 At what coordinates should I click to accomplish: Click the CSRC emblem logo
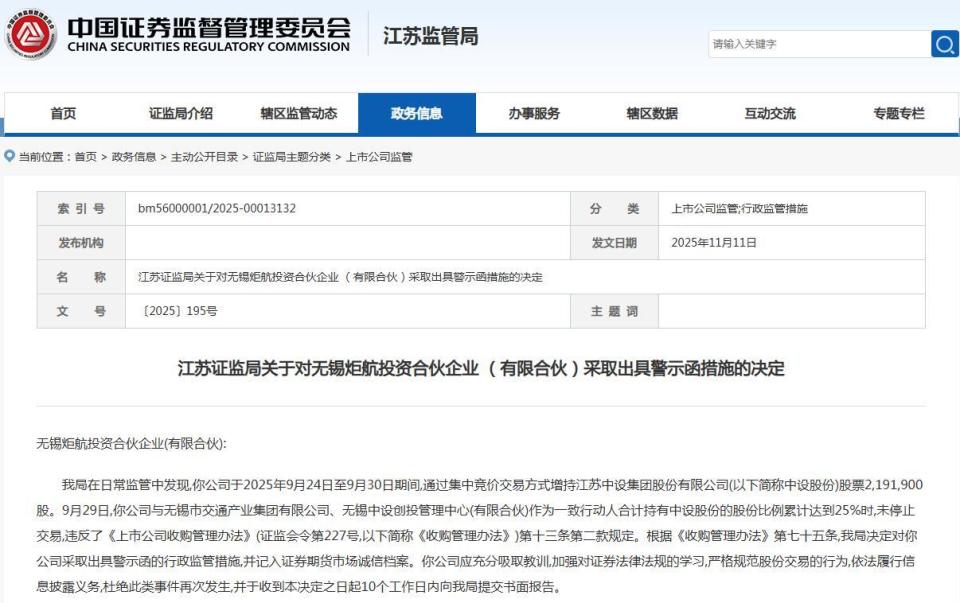pyautogui.click(x=33, y=32)
